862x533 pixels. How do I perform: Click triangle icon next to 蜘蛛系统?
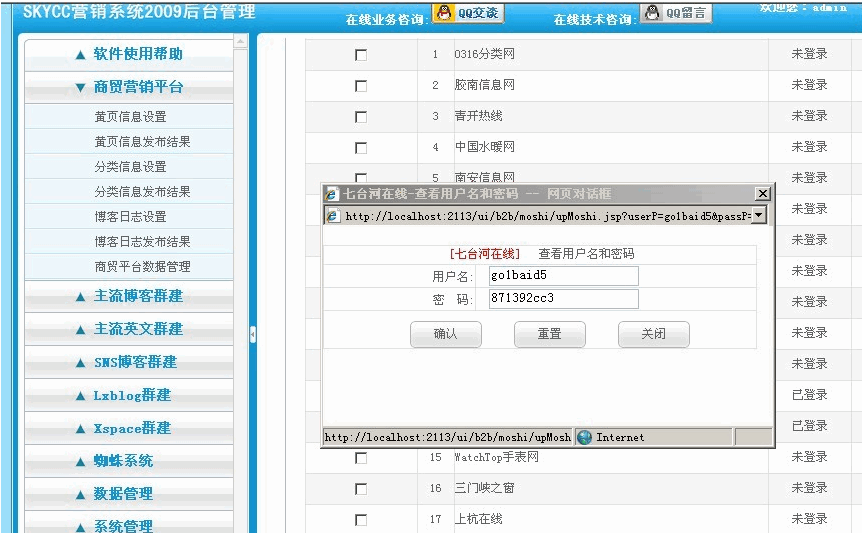tap(80, 462)
